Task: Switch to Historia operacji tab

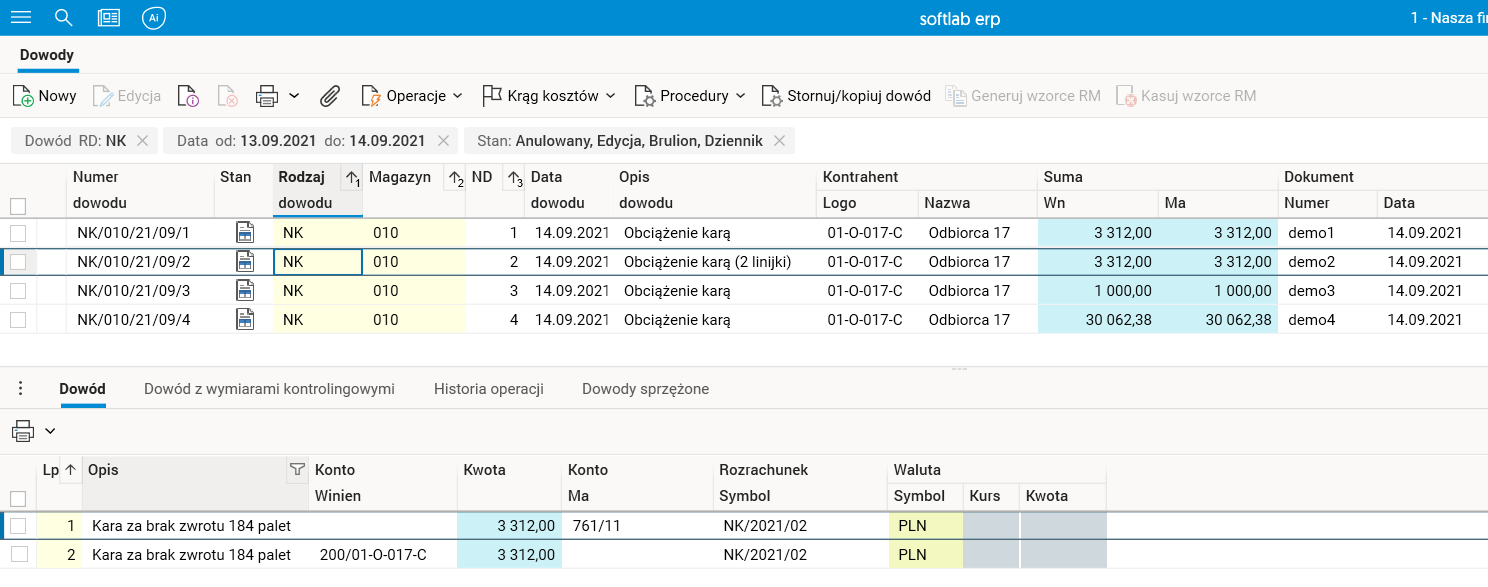Action: pos(488,389)
